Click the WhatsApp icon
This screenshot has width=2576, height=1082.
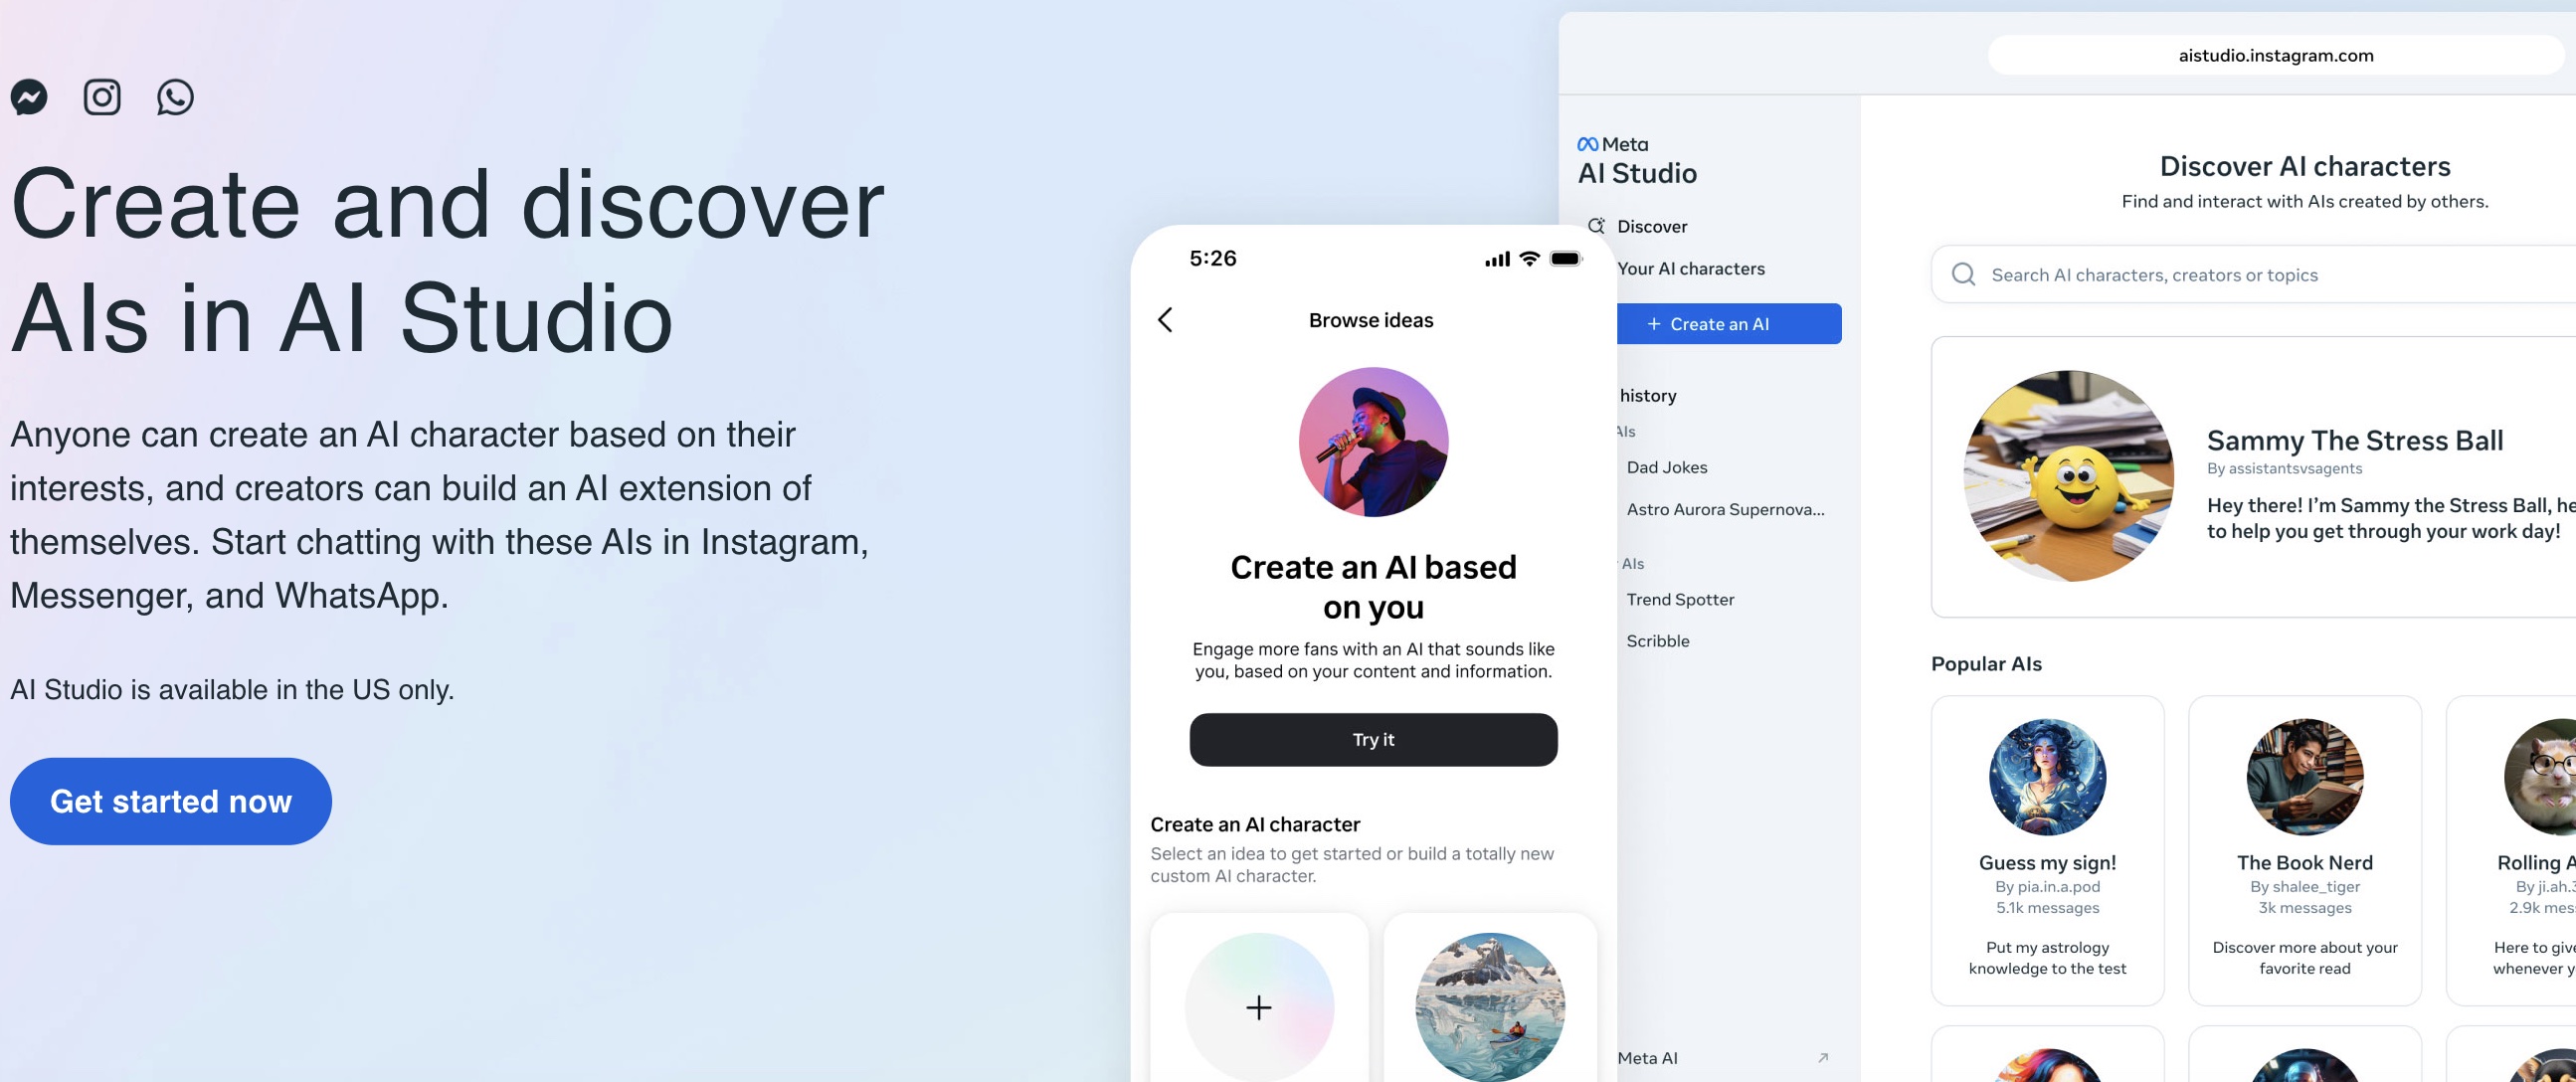(176, 95)
